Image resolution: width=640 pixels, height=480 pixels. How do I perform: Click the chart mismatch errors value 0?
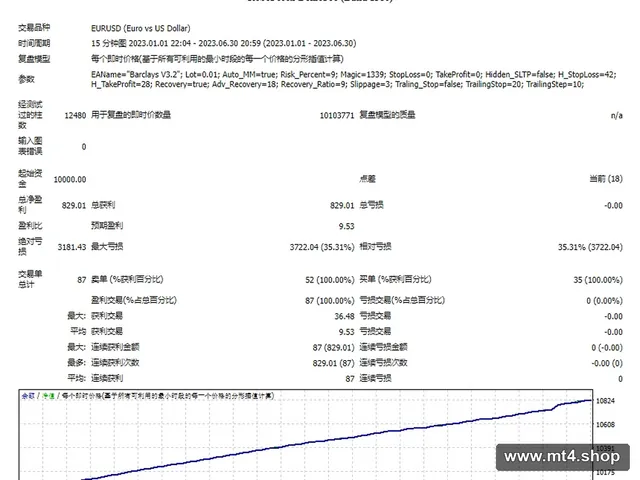[84, 147]
